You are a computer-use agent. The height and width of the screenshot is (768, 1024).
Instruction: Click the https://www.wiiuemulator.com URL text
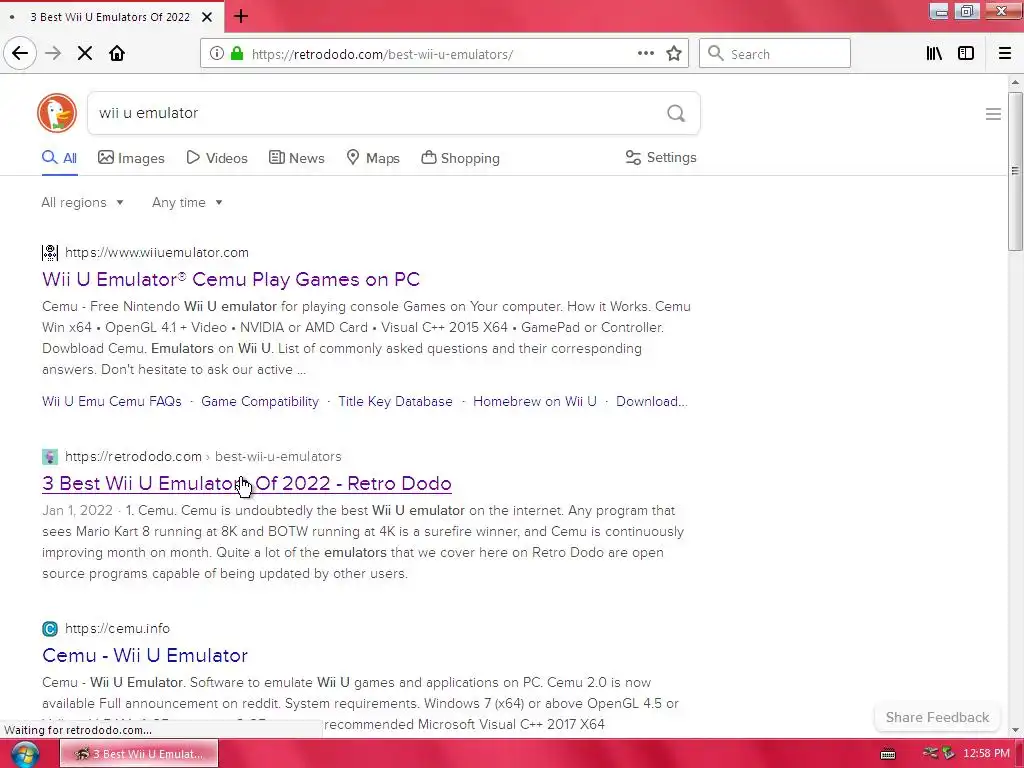click(157, 252)
